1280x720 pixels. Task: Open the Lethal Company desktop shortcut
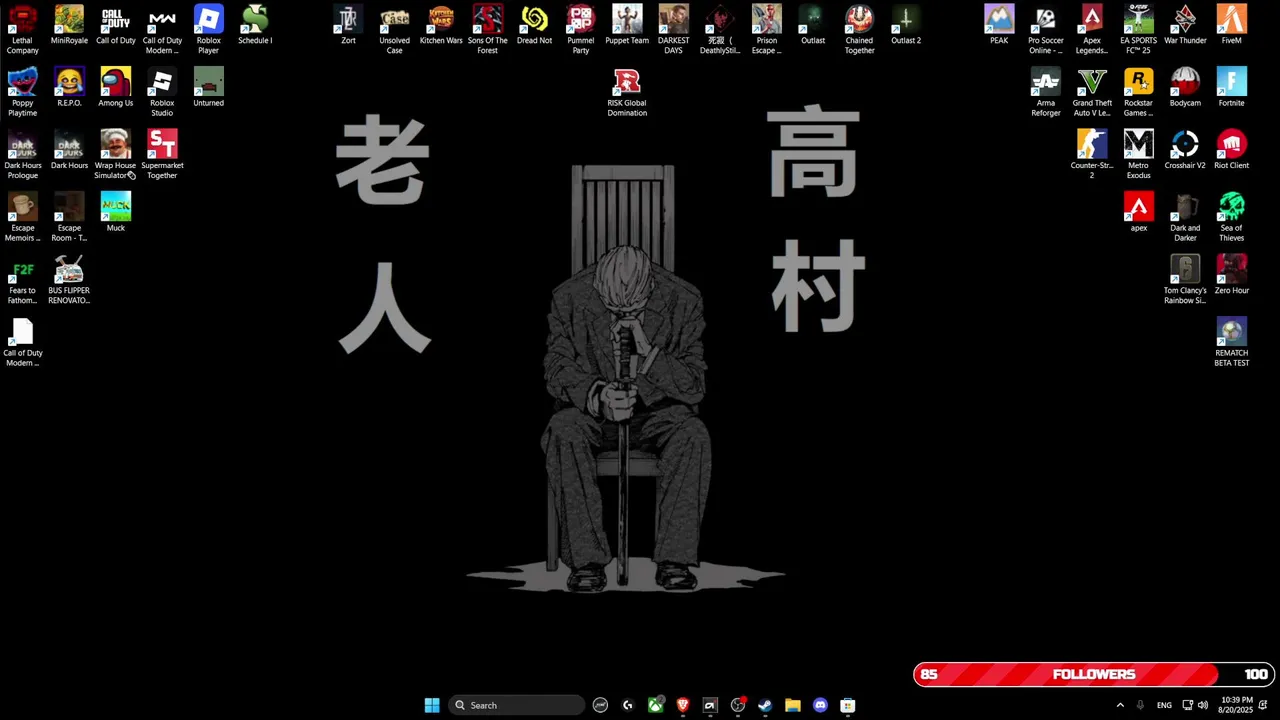22,29
